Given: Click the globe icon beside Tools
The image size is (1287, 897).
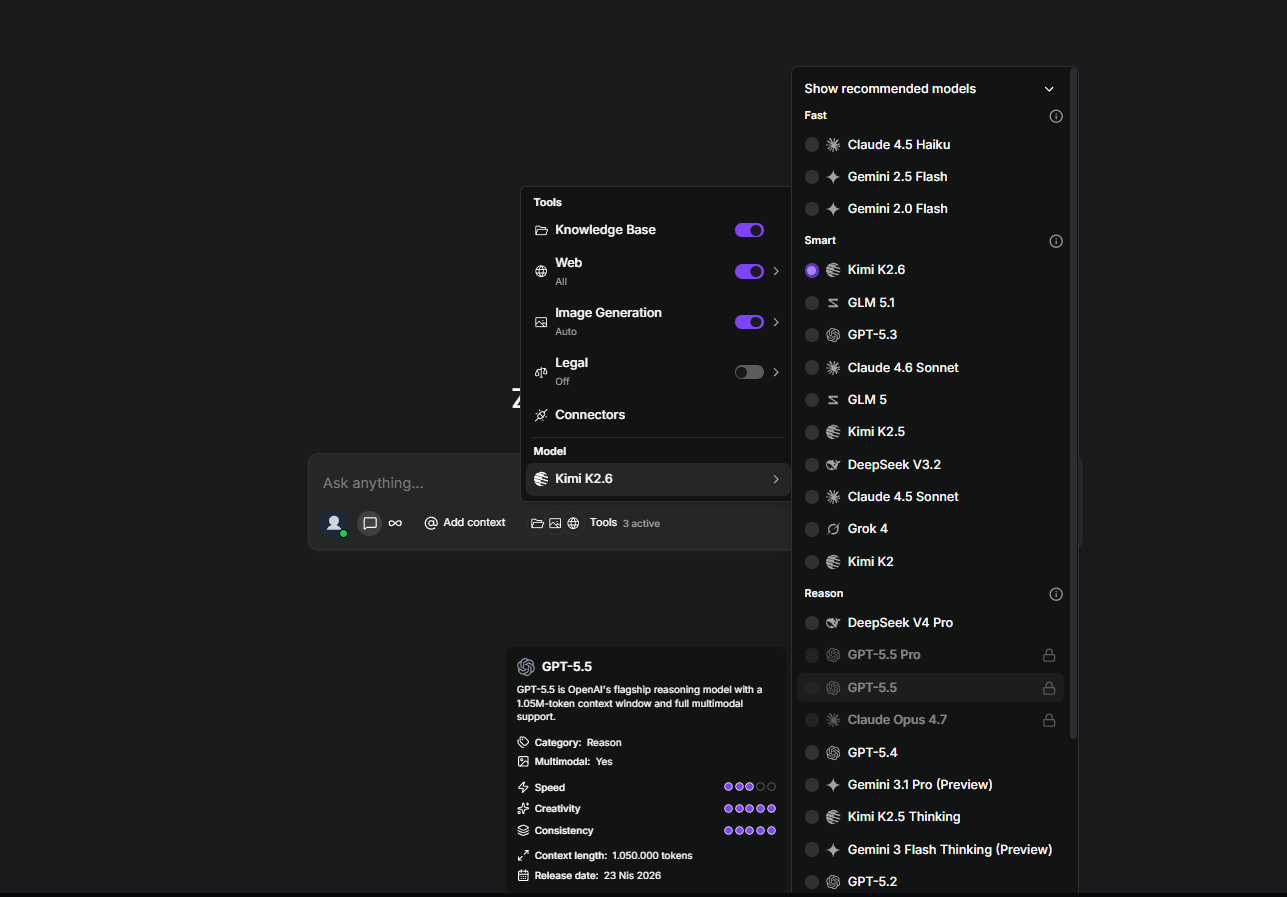Looking at the screenshot, I should [573, 523].
